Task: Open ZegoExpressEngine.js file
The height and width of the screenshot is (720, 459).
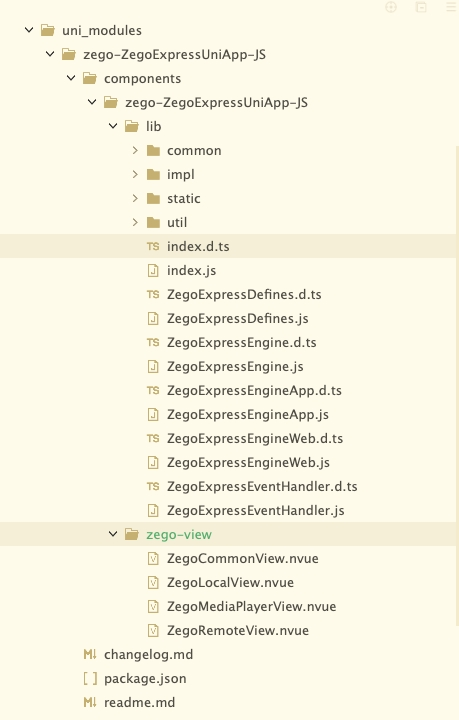Action: pos(235,366)
